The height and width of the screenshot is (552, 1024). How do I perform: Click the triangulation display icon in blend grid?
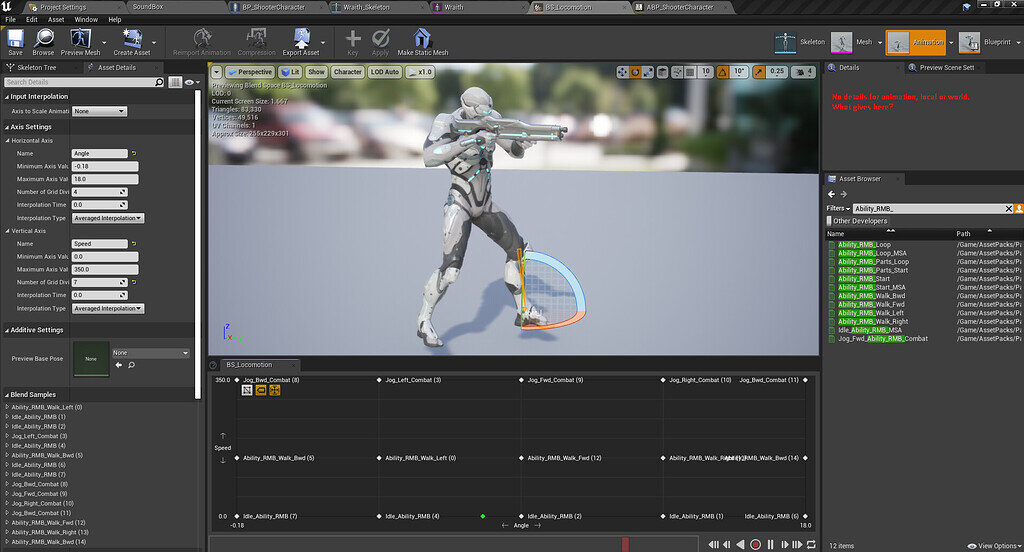[247, 390]
